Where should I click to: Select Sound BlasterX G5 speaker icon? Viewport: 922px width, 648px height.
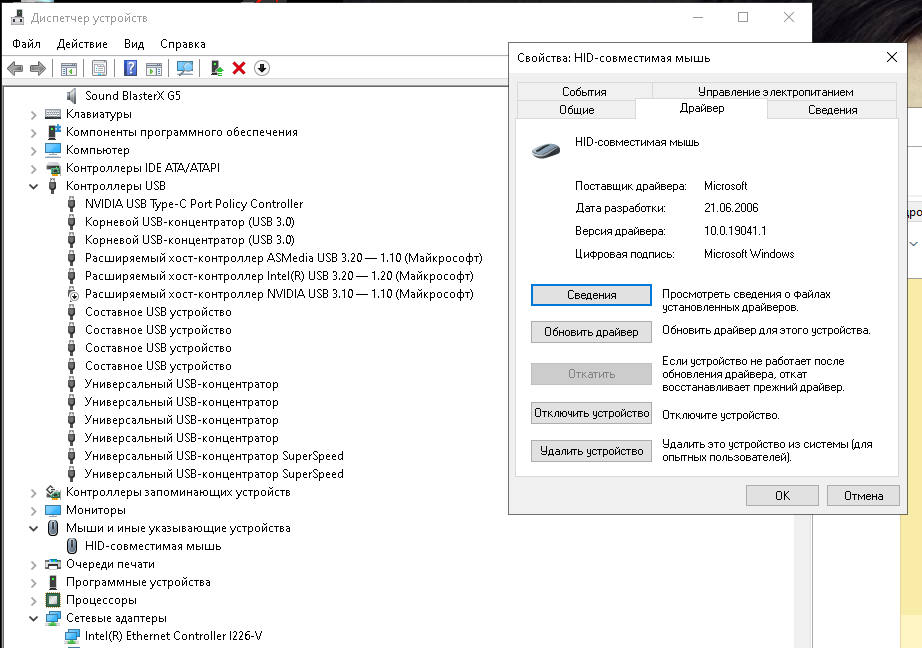71,96
